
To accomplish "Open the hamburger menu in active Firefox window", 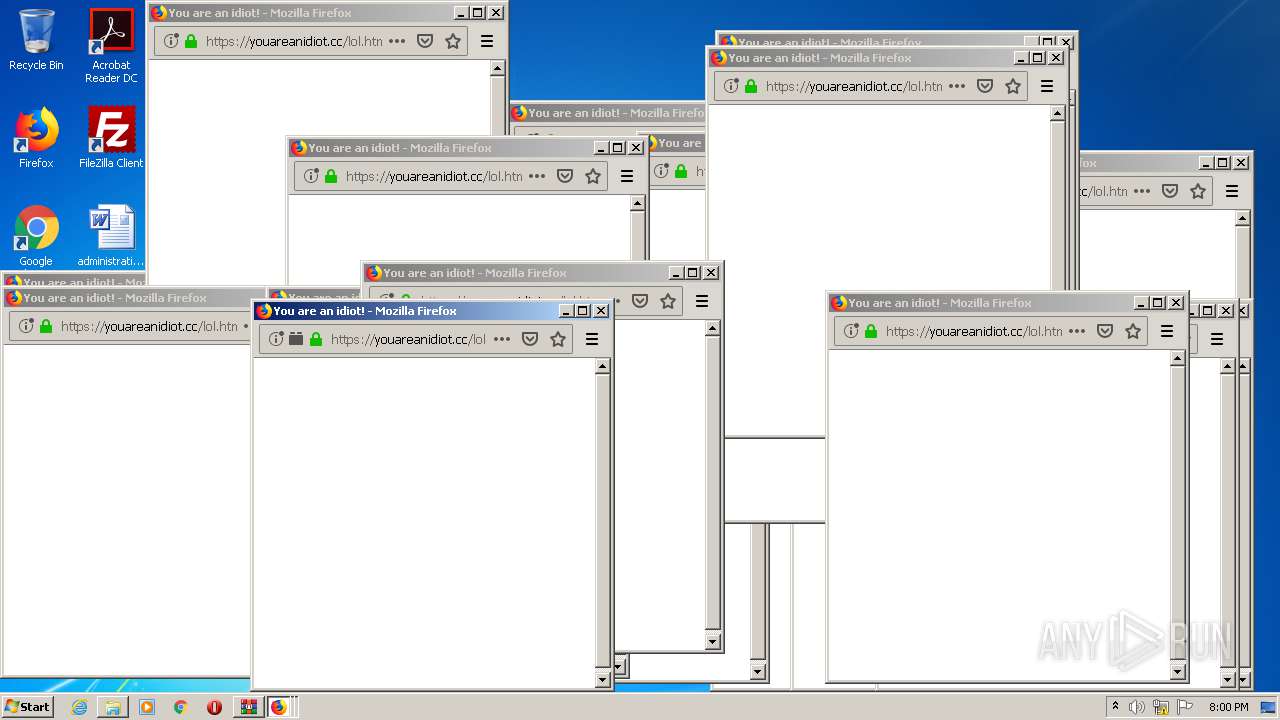I will tap(592, 339).
